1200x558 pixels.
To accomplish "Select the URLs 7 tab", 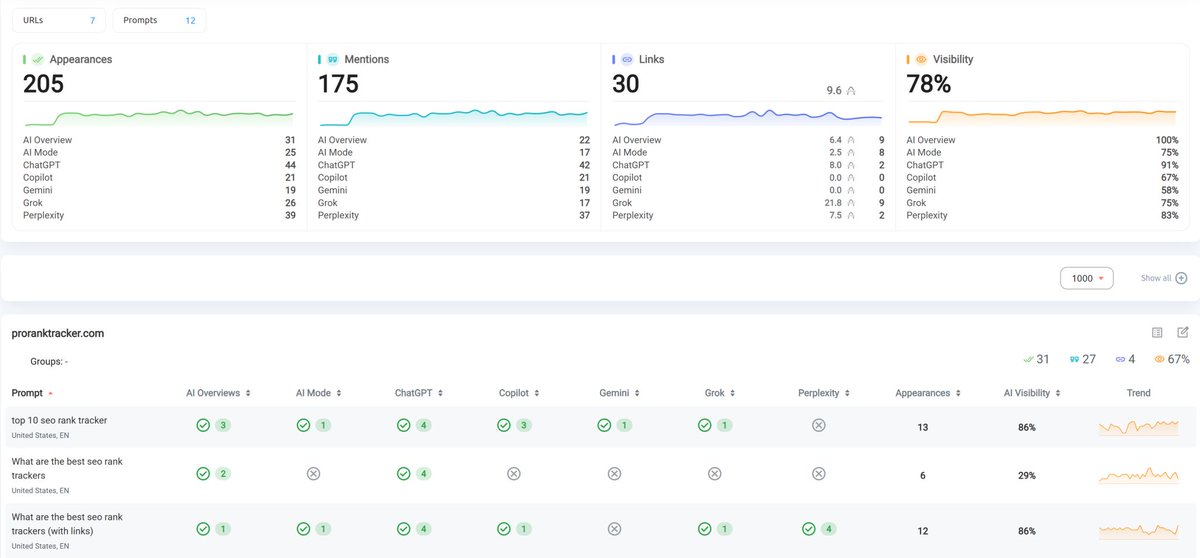I will 59,20.
